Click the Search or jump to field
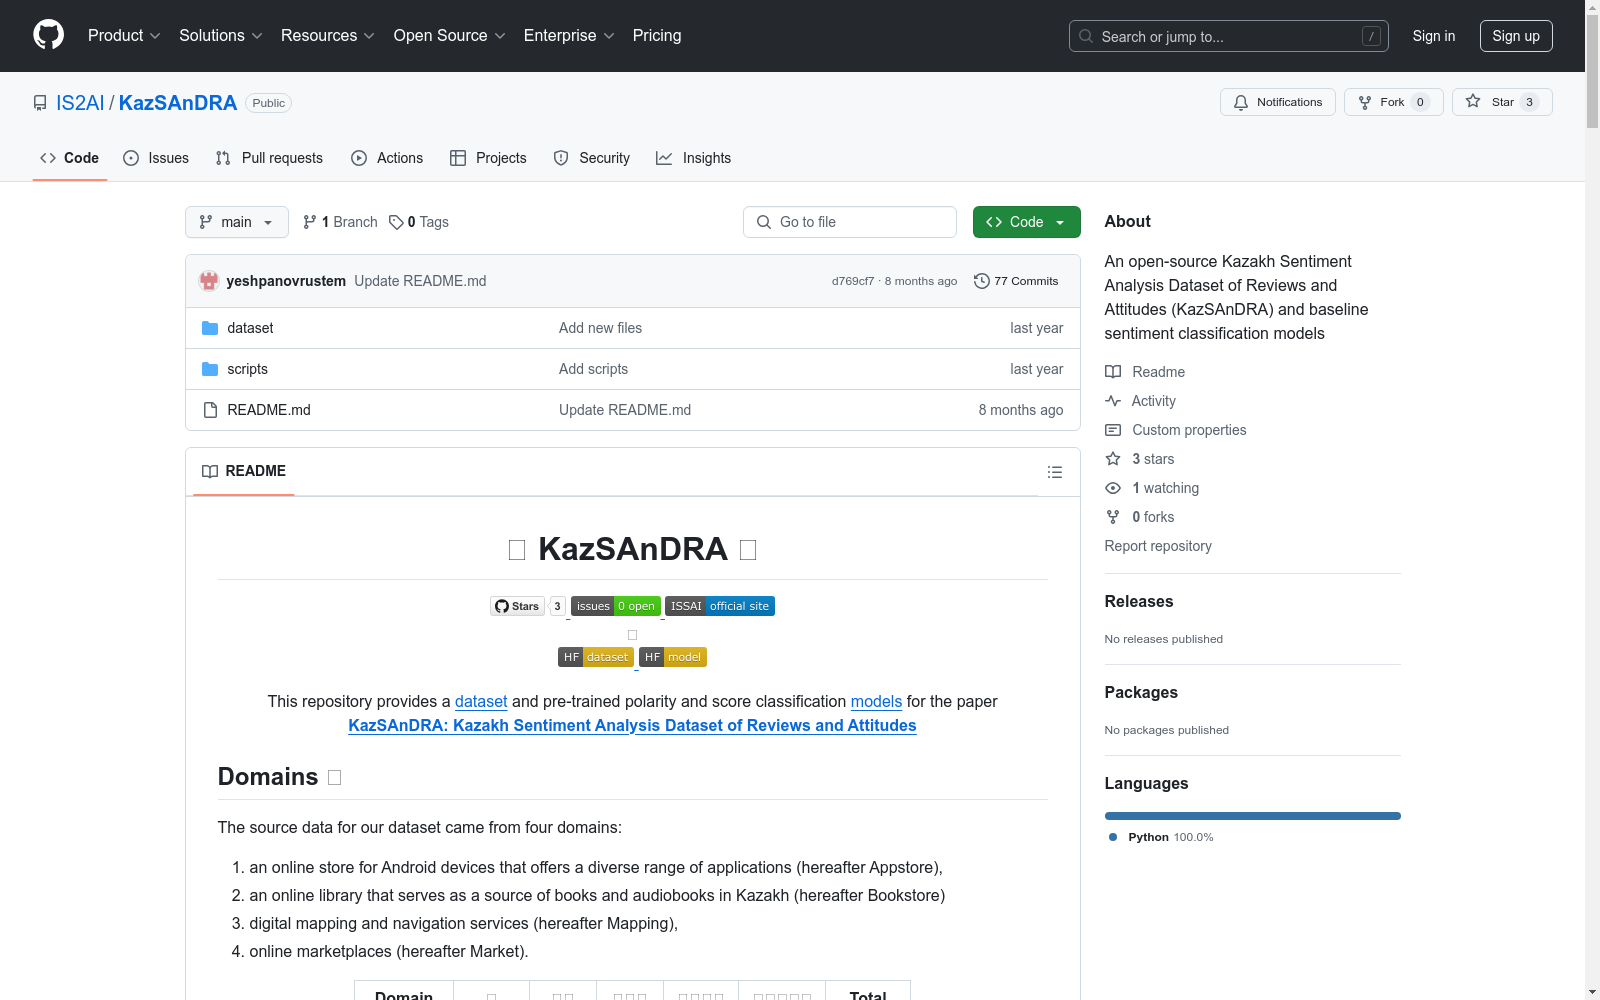 point(1229,36)
